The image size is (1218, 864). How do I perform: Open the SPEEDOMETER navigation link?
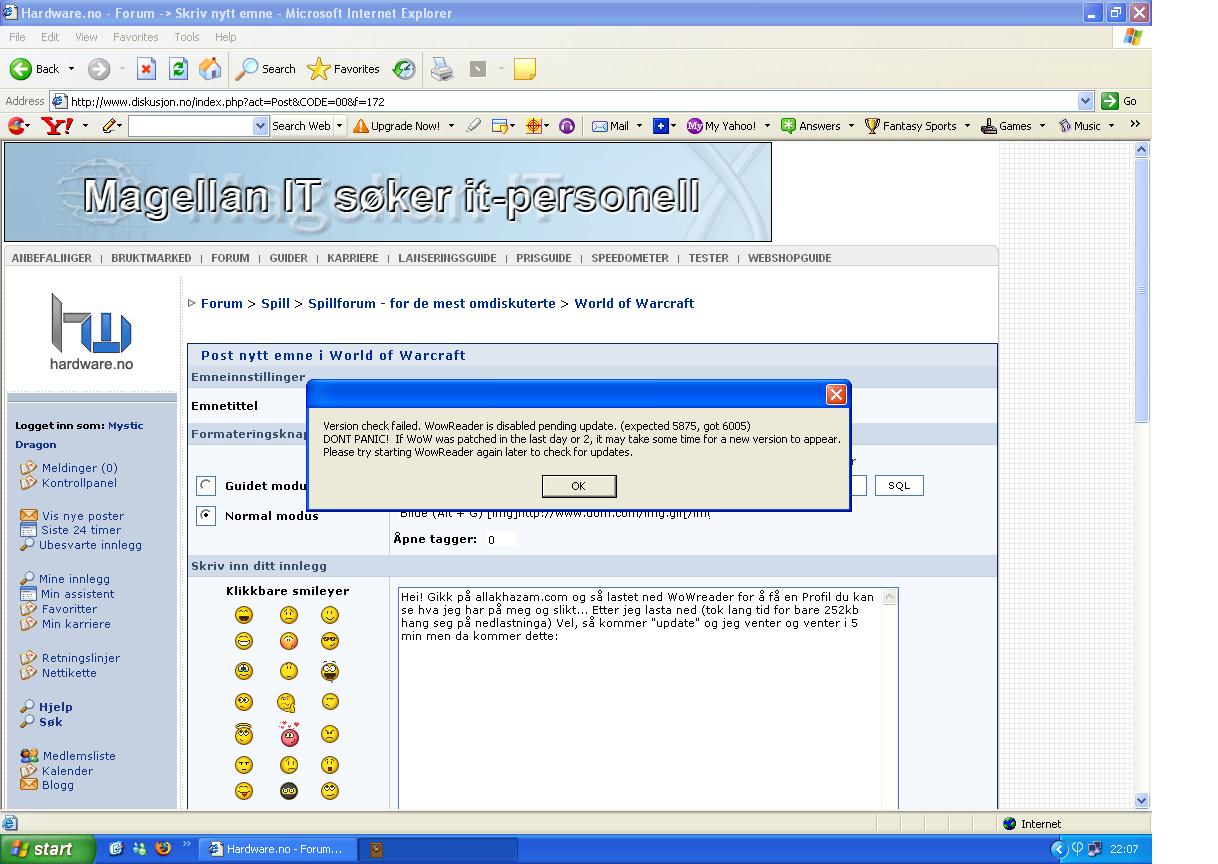click(x=630, y=258)
